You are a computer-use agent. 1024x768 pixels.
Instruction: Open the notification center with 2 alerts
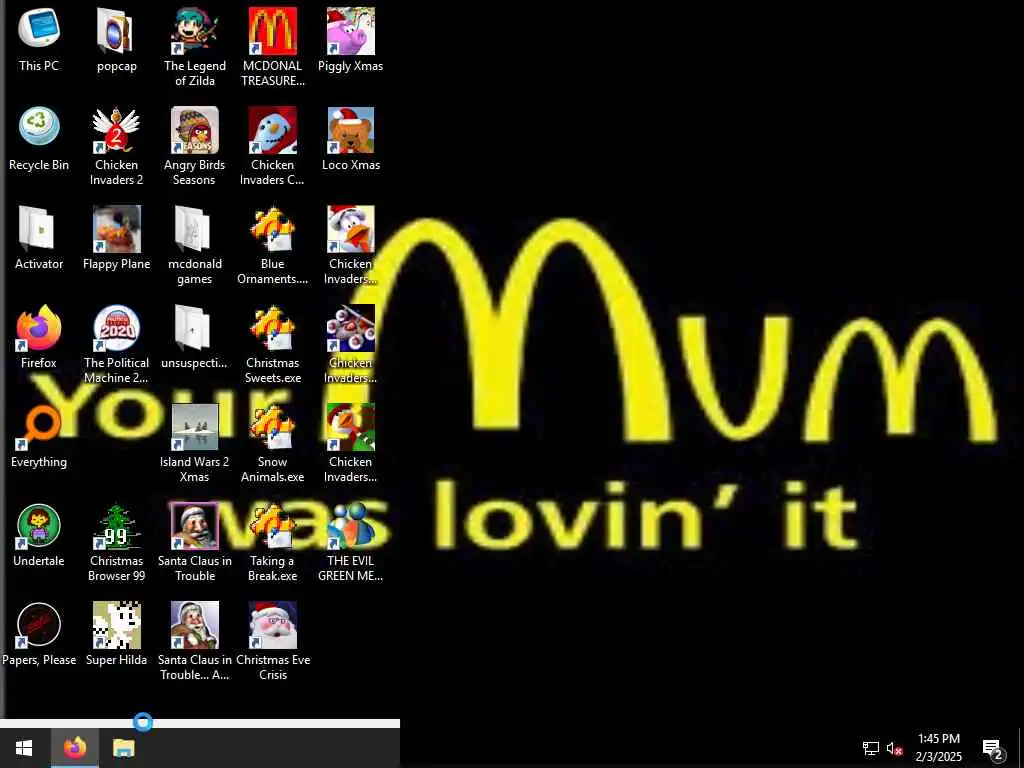[x=993, y=748]
